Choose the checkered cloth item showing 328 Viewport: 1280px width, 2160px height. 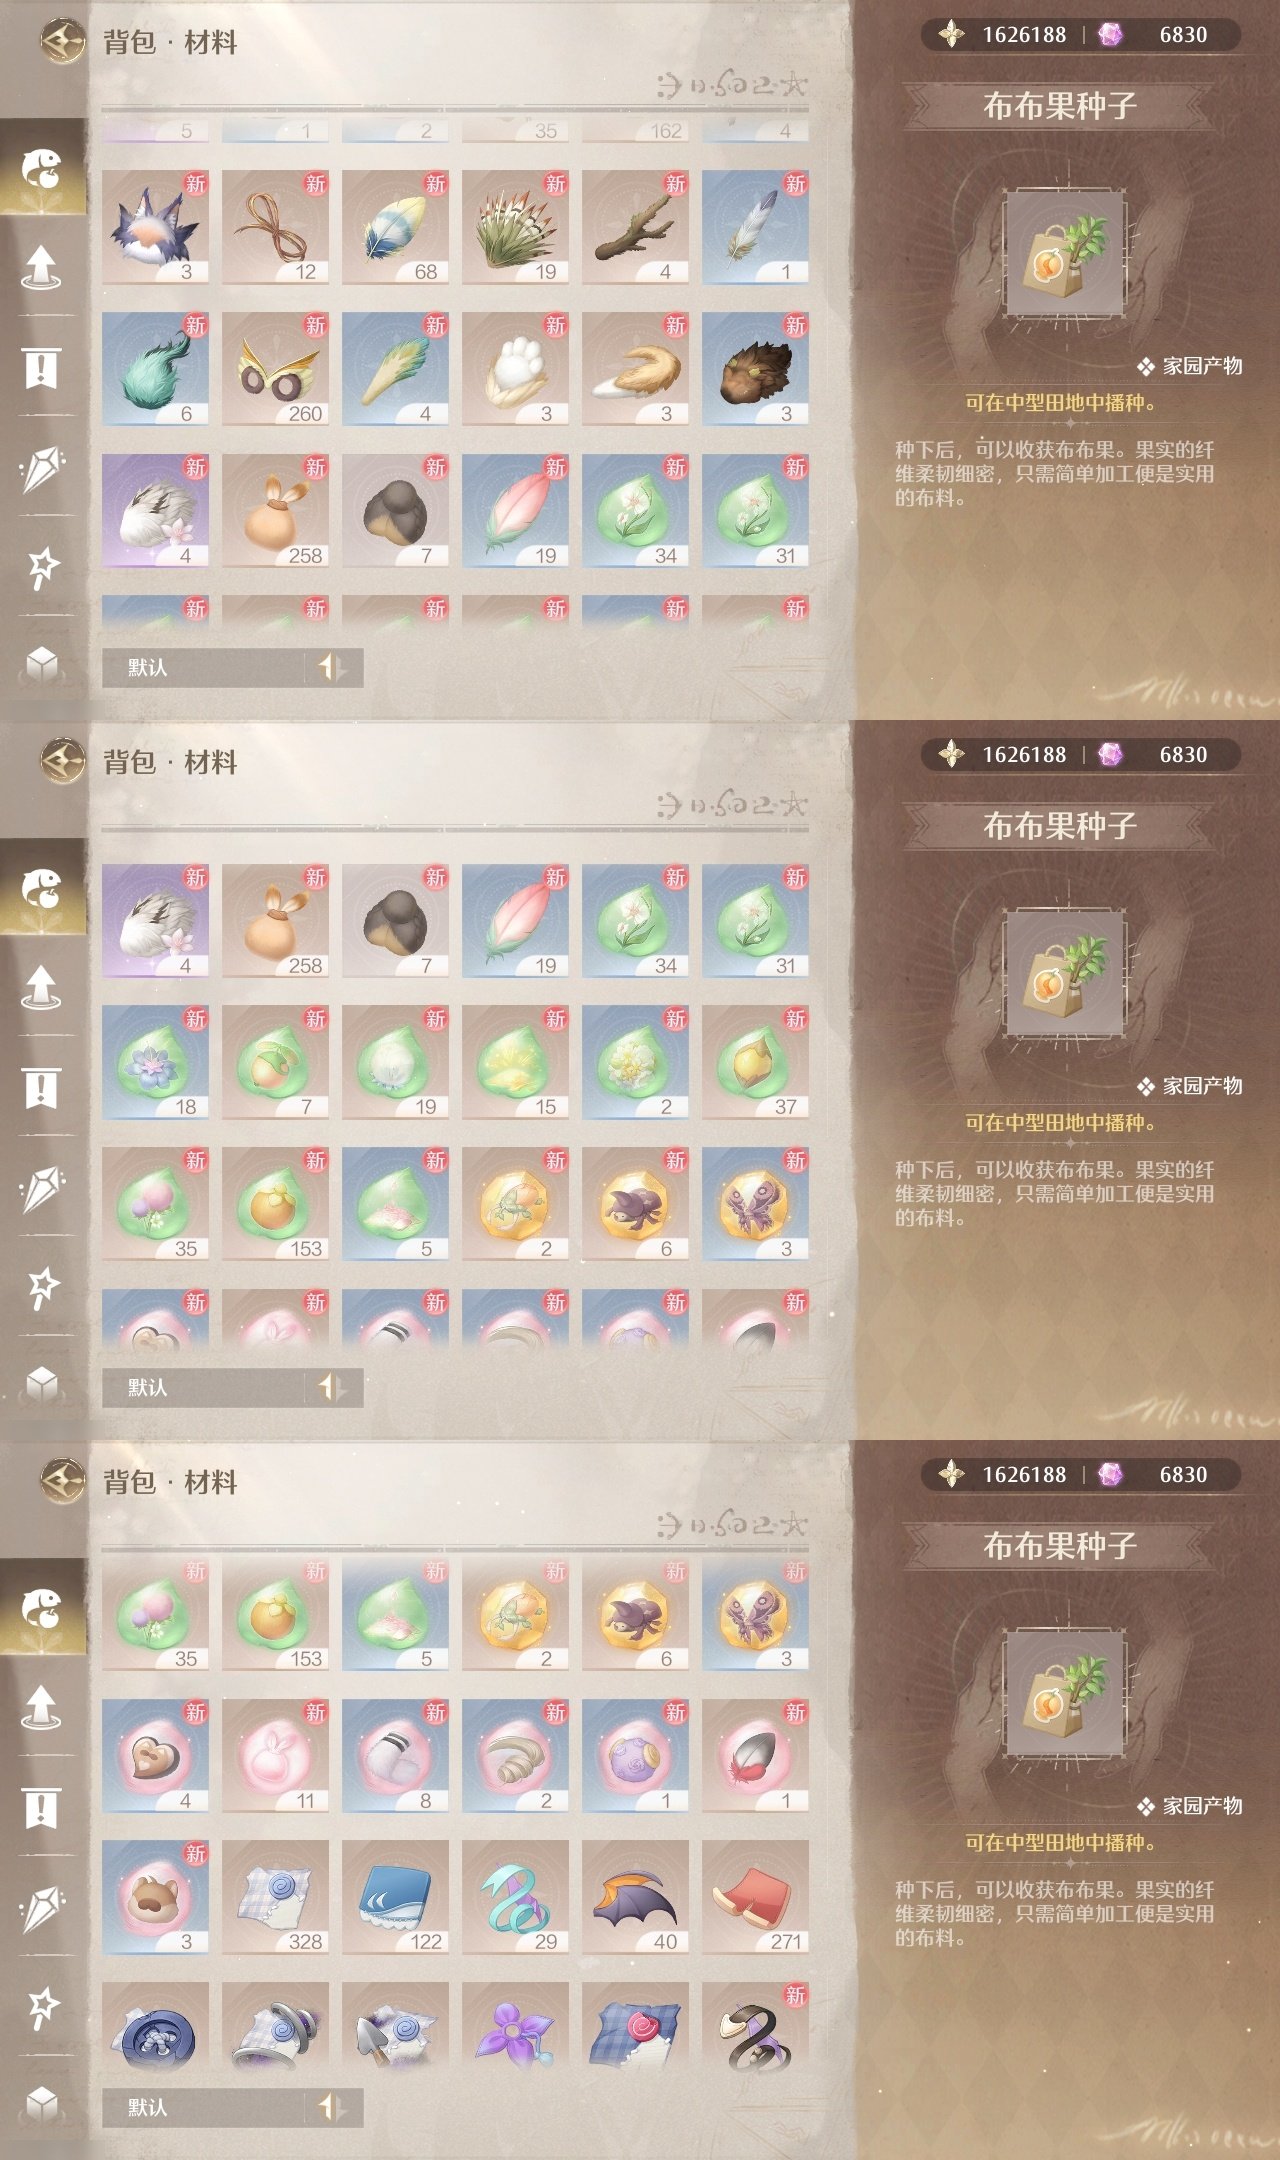click(275, 1897)
